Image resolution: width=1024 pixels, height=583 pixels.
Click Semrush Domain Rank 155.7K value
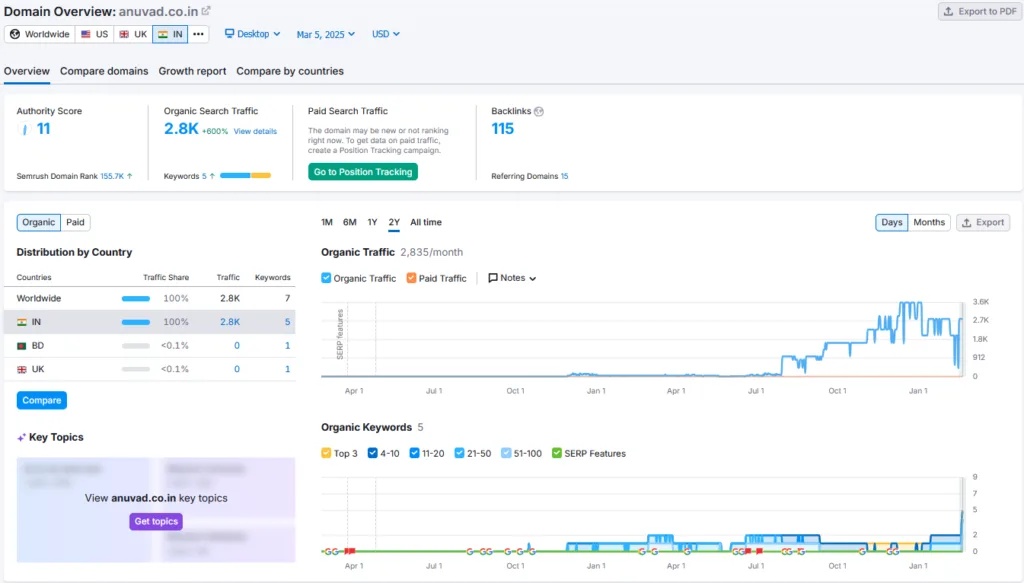(x=112, y=176)
